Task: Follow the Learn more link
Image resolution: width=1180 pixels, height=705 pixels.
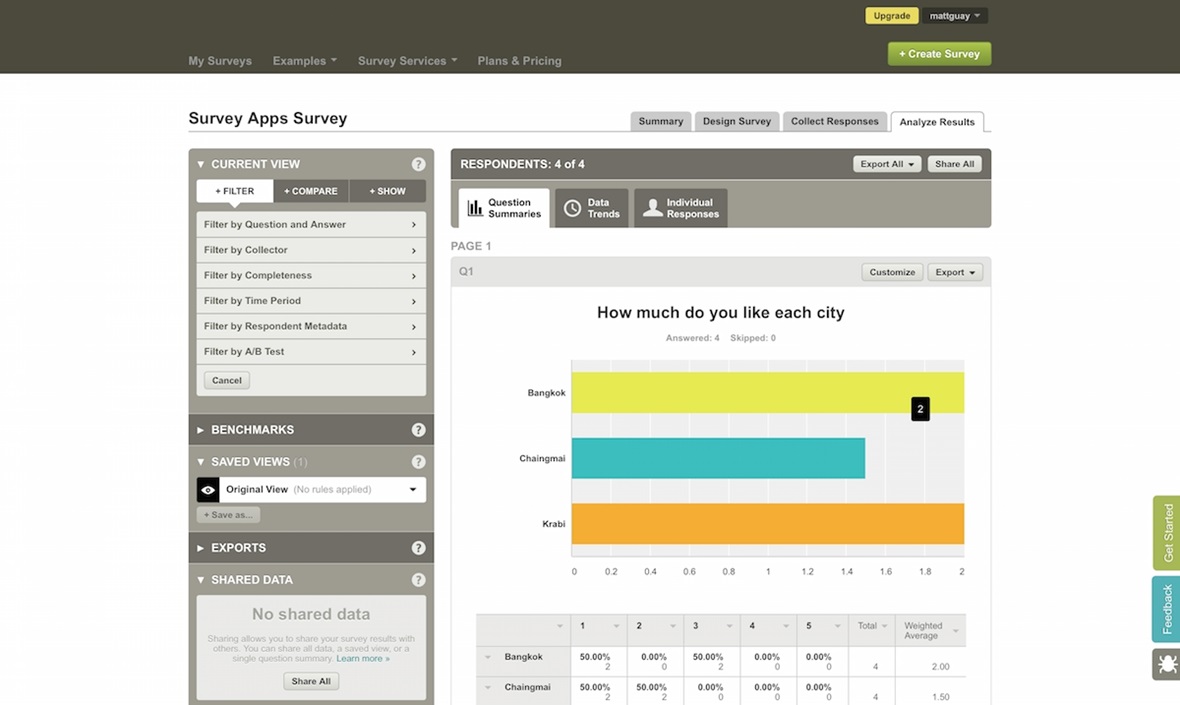Action: point(363,658)
